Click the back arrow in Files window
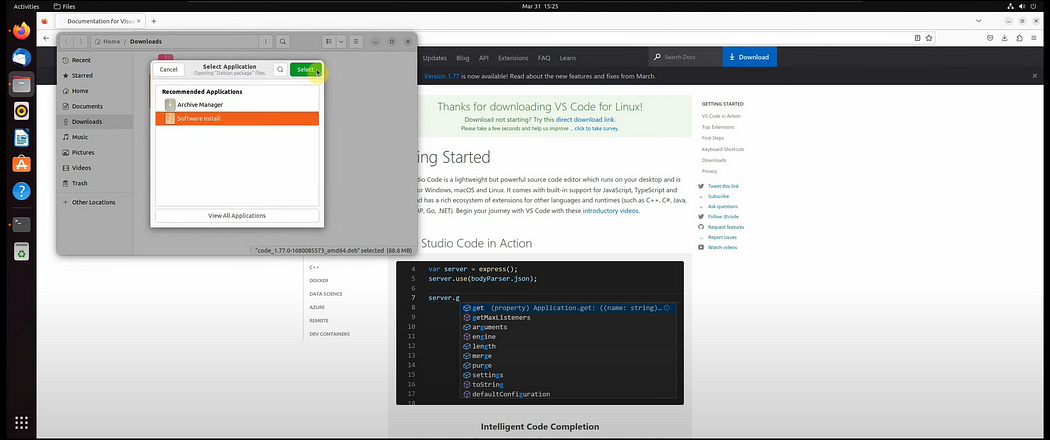This screenshot has width=1050, height=440. pyautogui.click(x=66, y=42)
